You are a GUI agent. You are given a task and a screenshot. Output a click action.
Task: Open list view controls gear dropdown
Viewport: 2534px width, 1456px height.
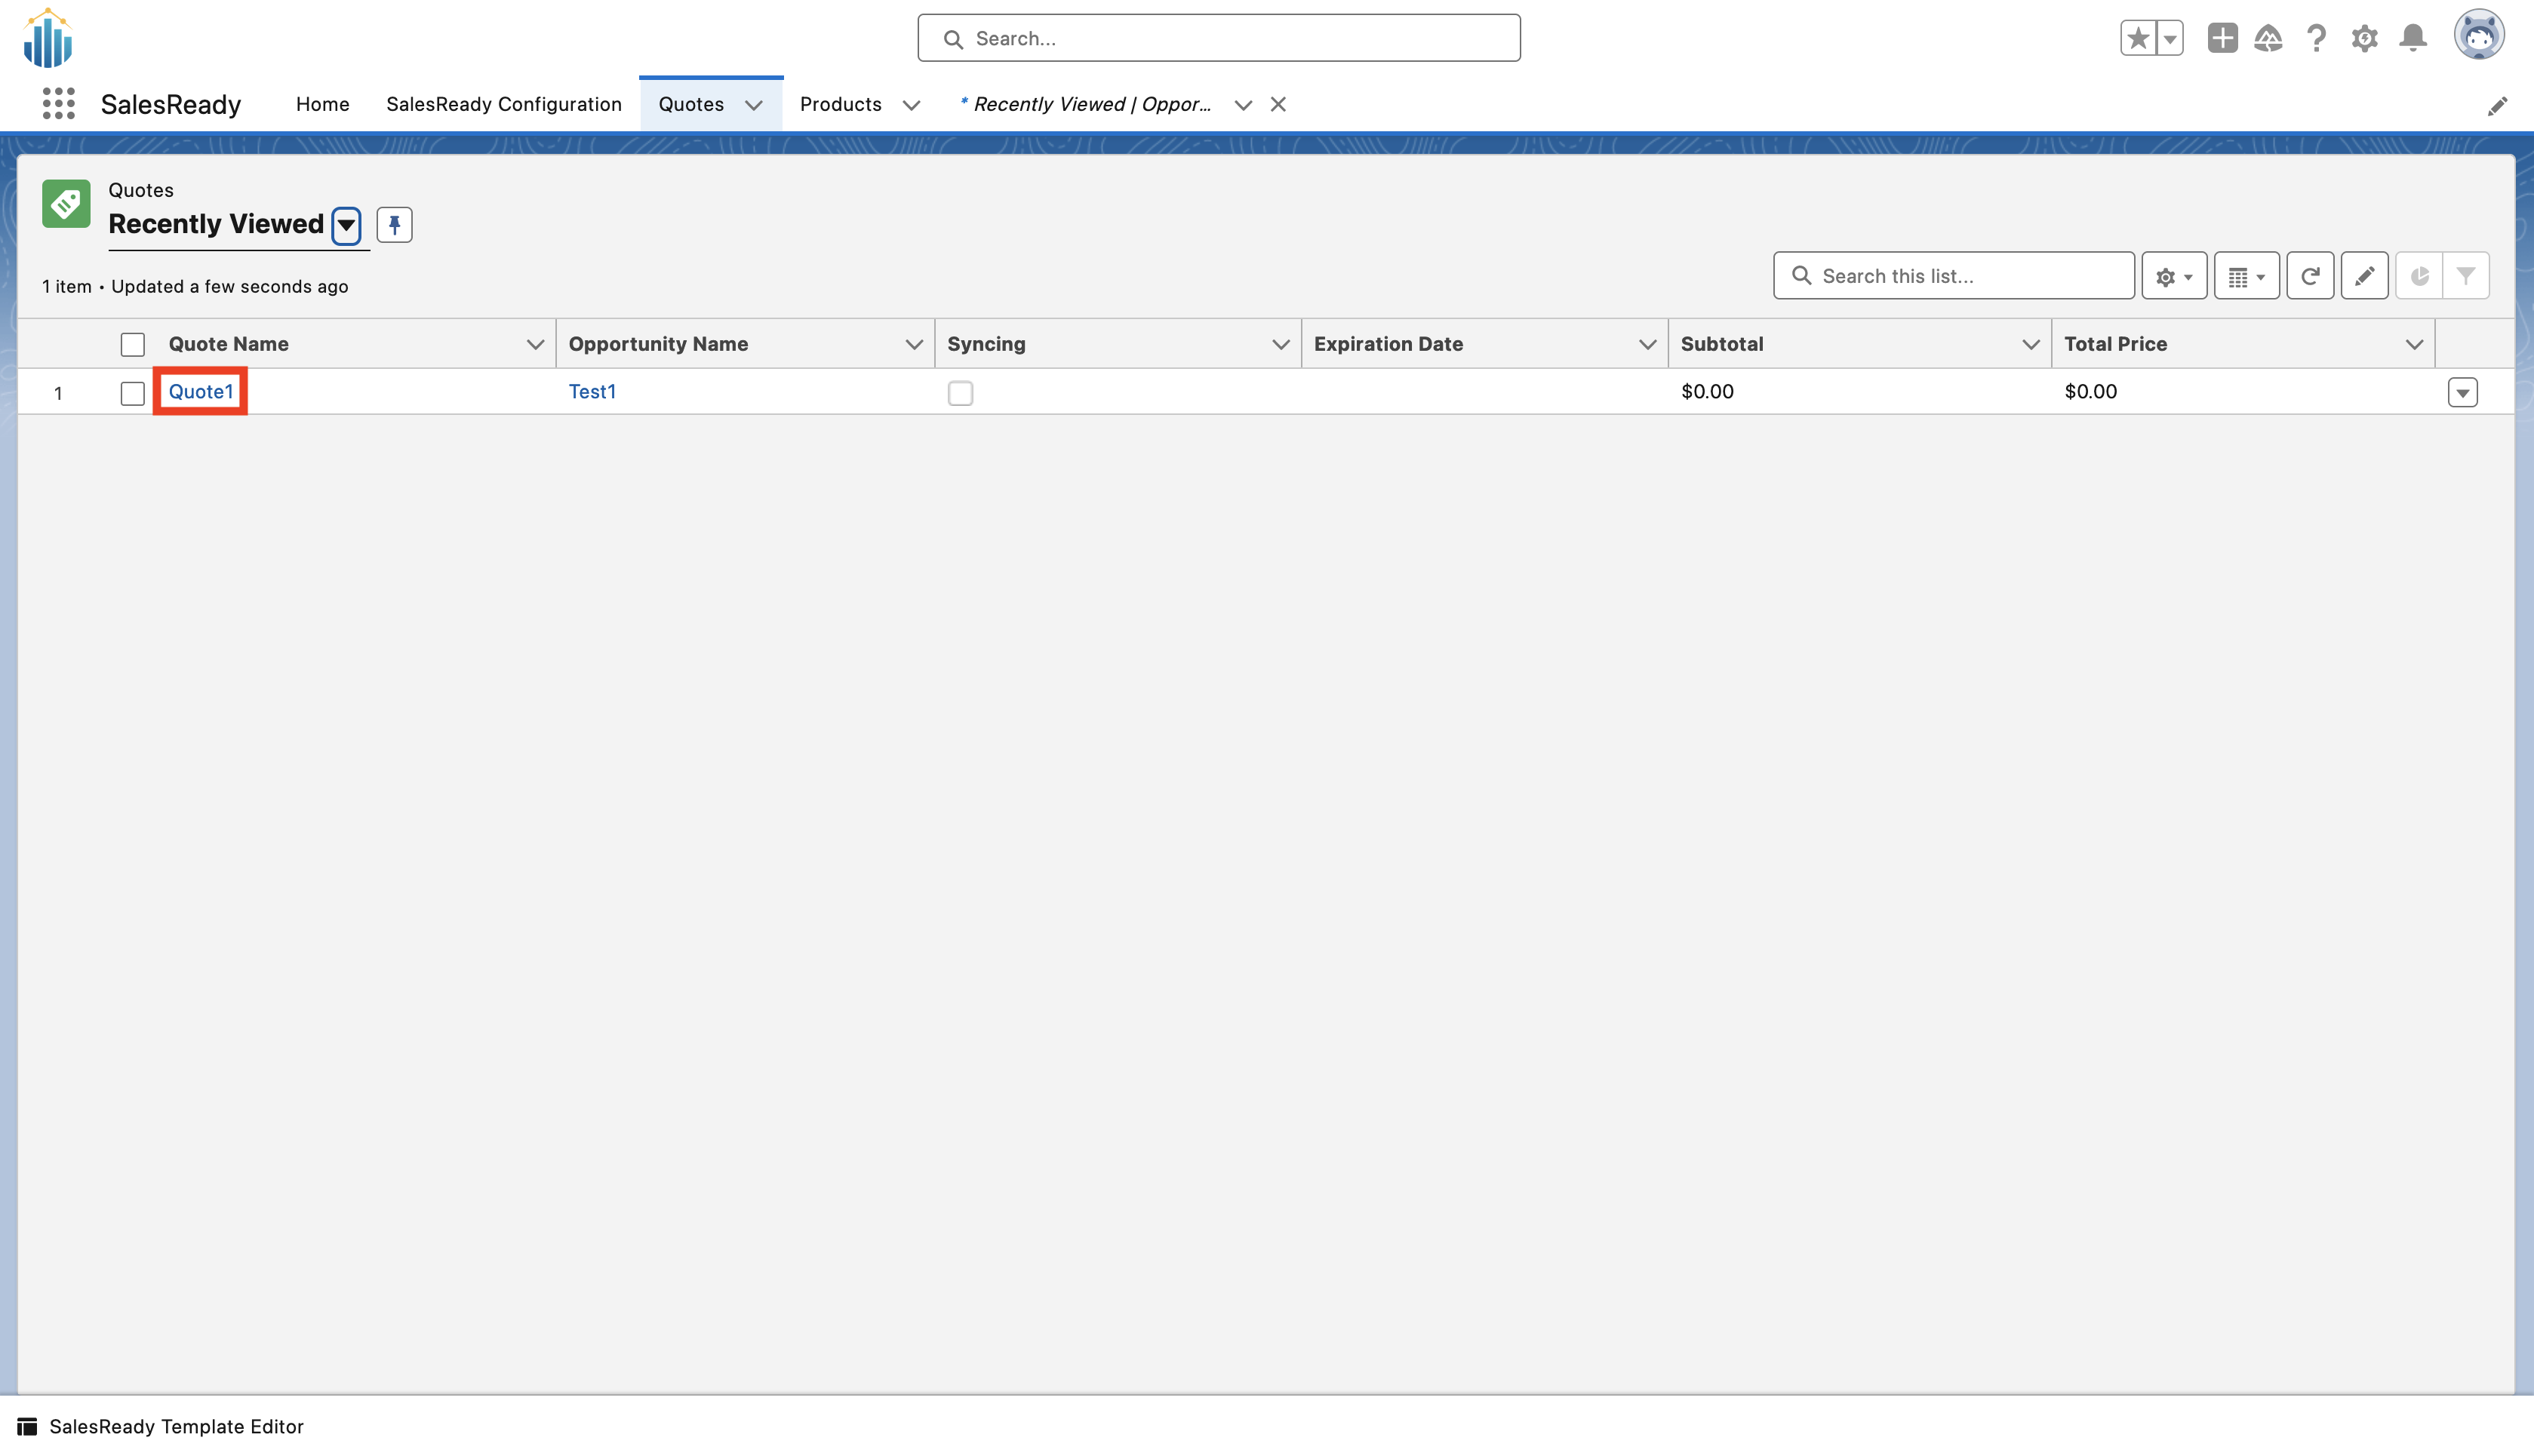click(x=2173, y=276)
